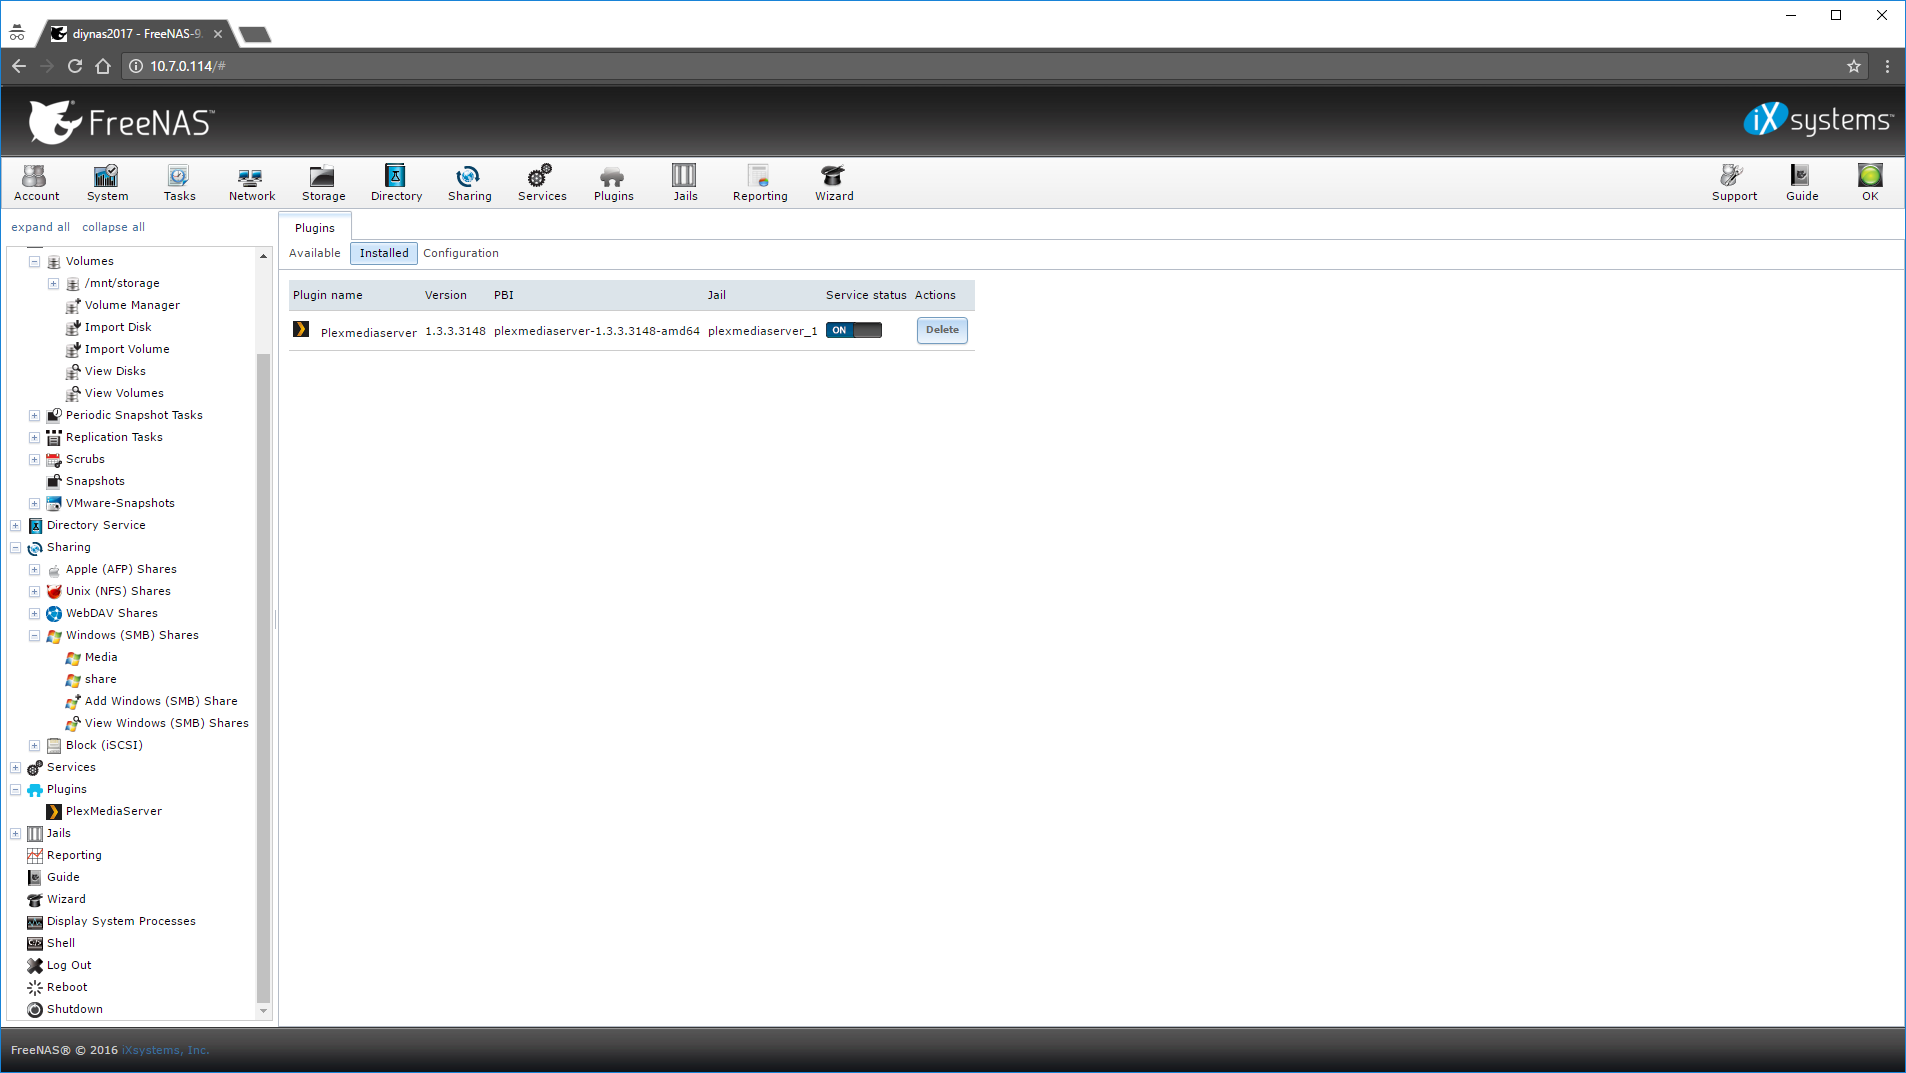
Task: Select PlexMediaServer in sidebar tree
Action: point(113,812)
